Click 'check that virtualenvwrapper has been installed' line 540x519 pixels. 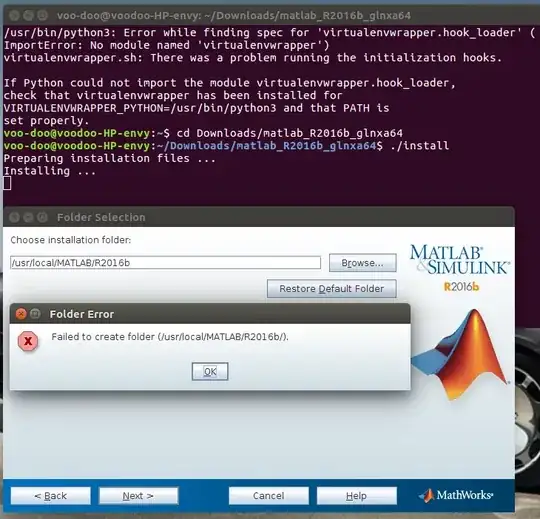173,95
